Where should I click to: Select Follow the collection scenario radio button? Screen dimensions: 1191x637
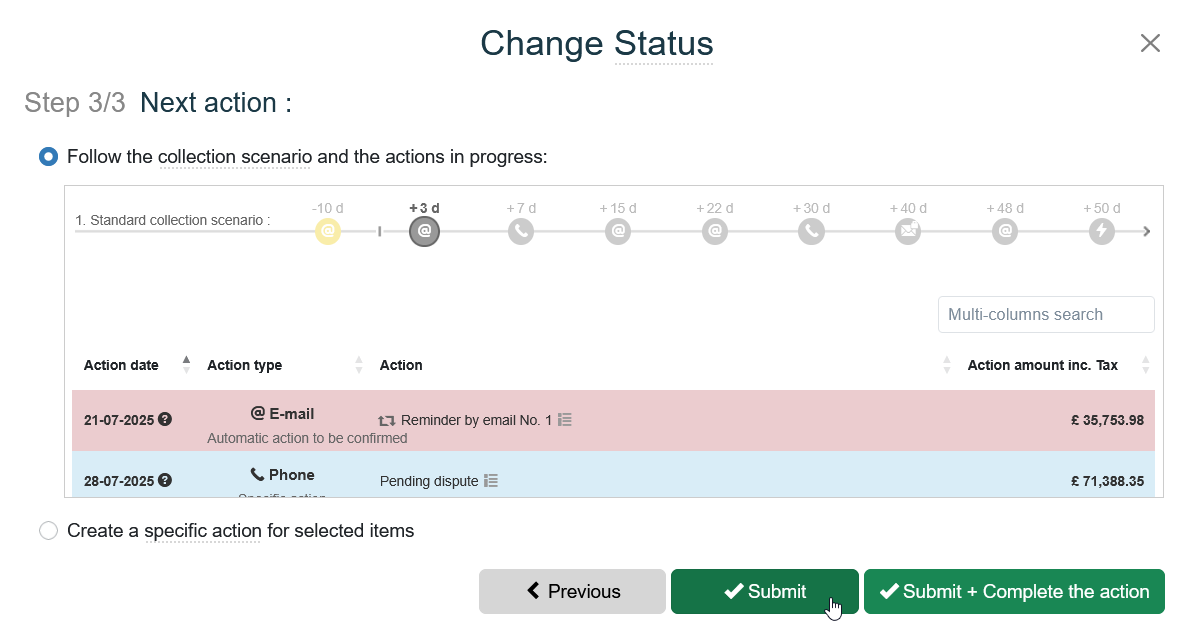tap(48, 157)
